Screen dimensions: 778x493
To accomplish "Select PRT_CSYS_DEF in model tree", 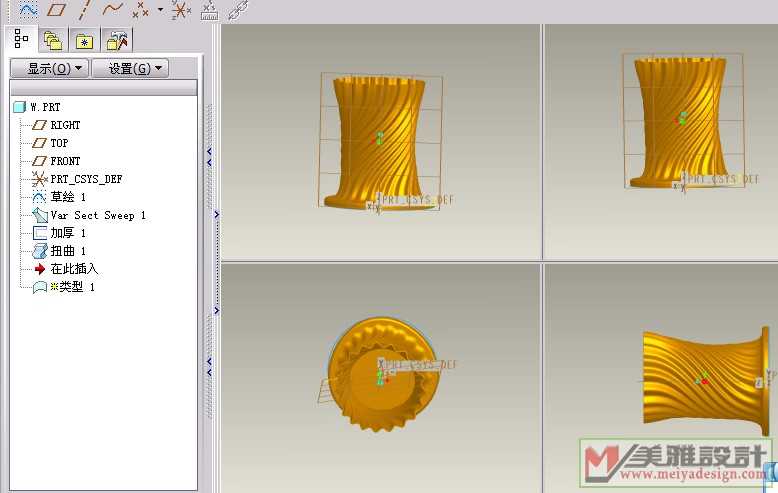I will [86, 179].
